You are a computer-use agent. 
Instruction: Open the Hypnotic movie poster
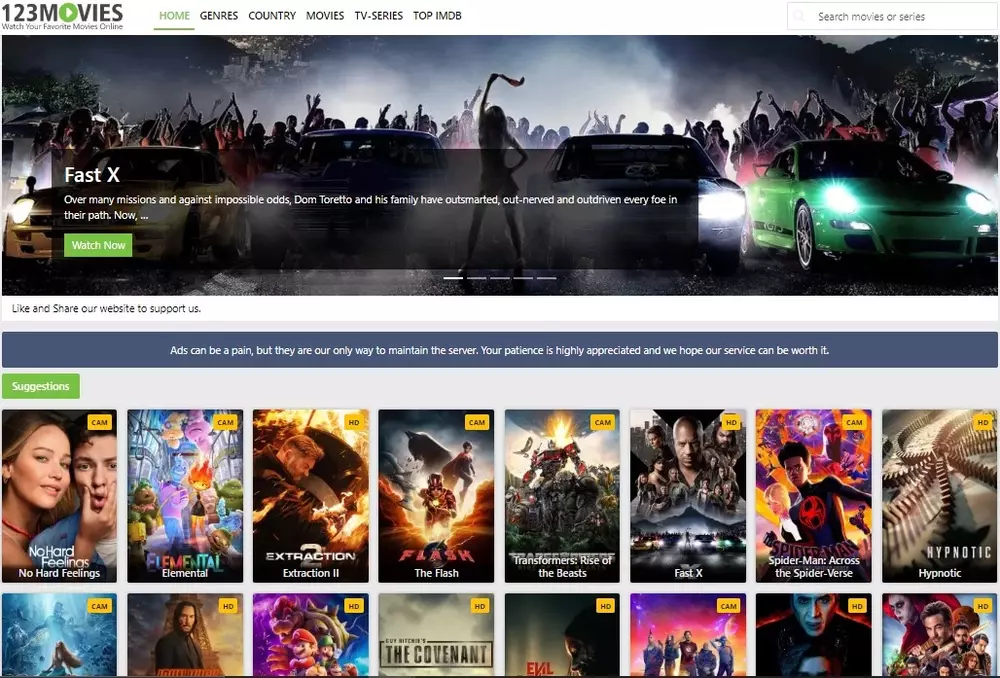pyautogui.click(x=940, y=496)
